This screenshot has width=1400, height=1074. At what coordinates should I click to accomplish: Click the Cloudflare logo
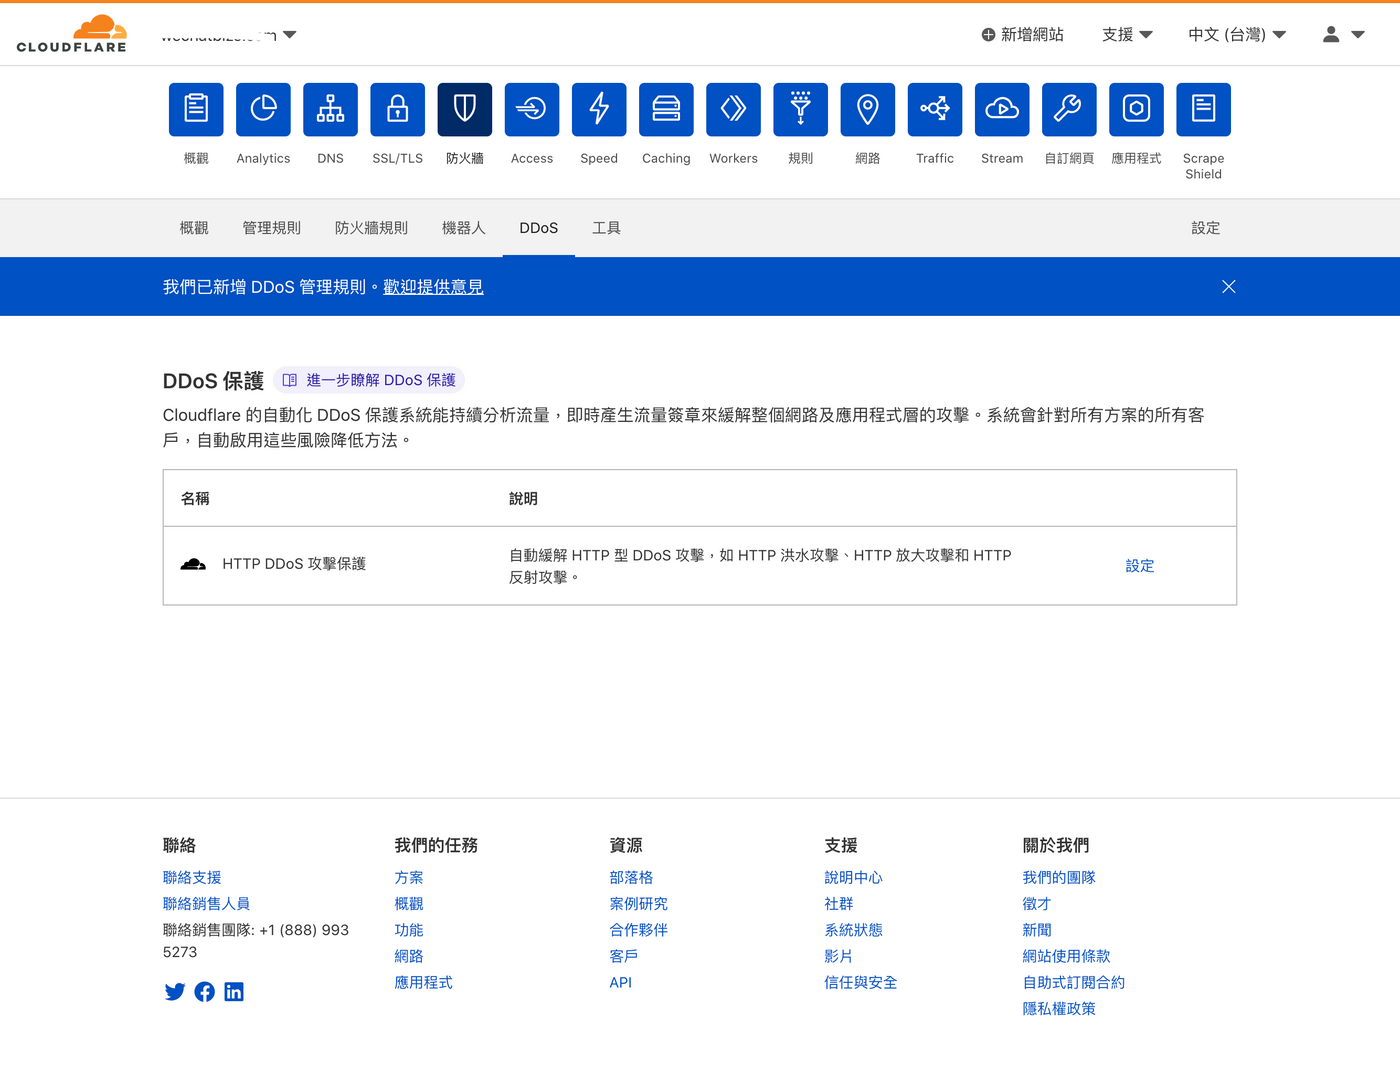[x=72, y=34]
